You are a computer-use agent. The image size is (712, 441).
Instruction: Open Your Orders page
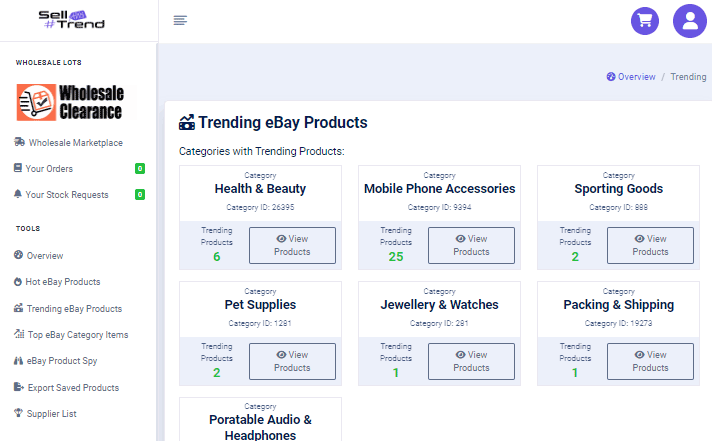coord(50,169)
